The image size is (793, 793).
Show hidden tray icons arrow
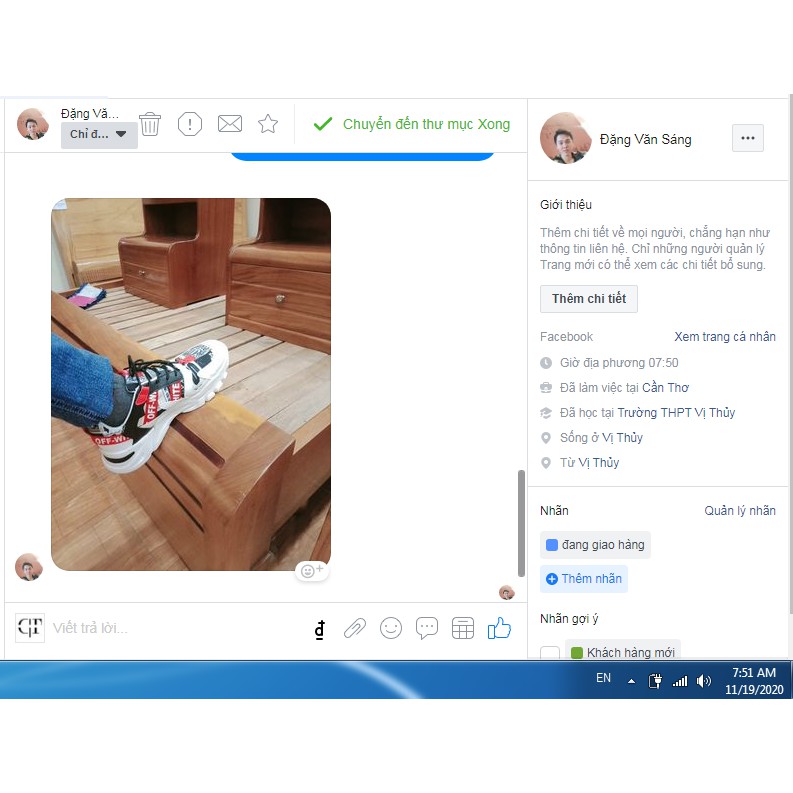coord(631,681)
